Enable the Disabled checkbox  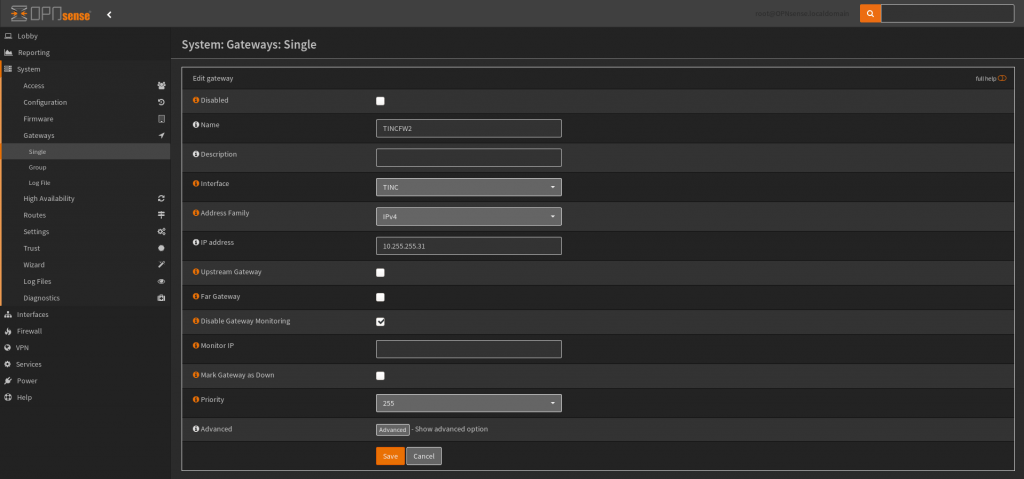[x=380, y=101]
